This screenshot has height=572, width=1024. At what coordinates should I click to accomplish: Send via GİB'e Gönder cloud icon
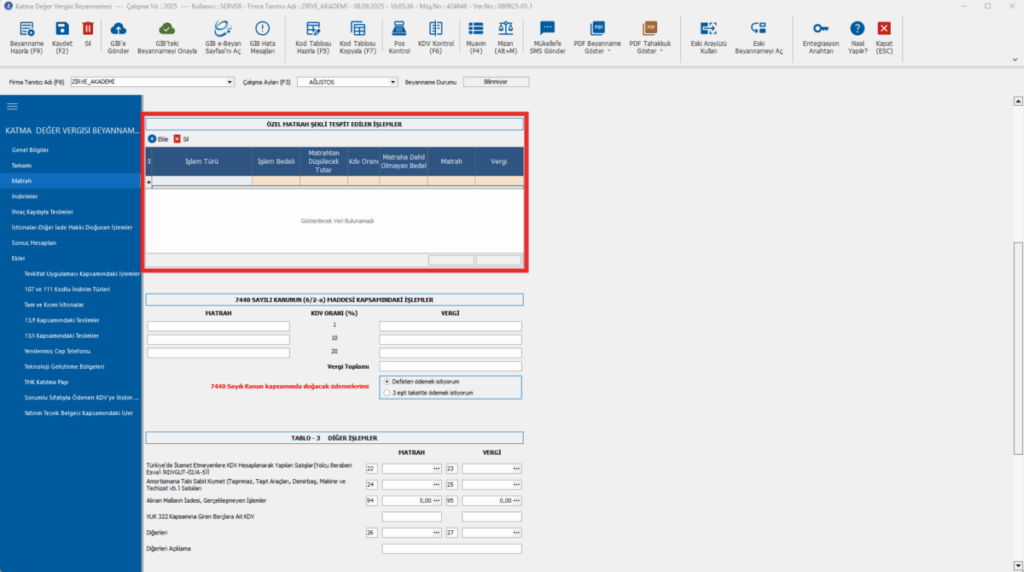coord(118,29)
